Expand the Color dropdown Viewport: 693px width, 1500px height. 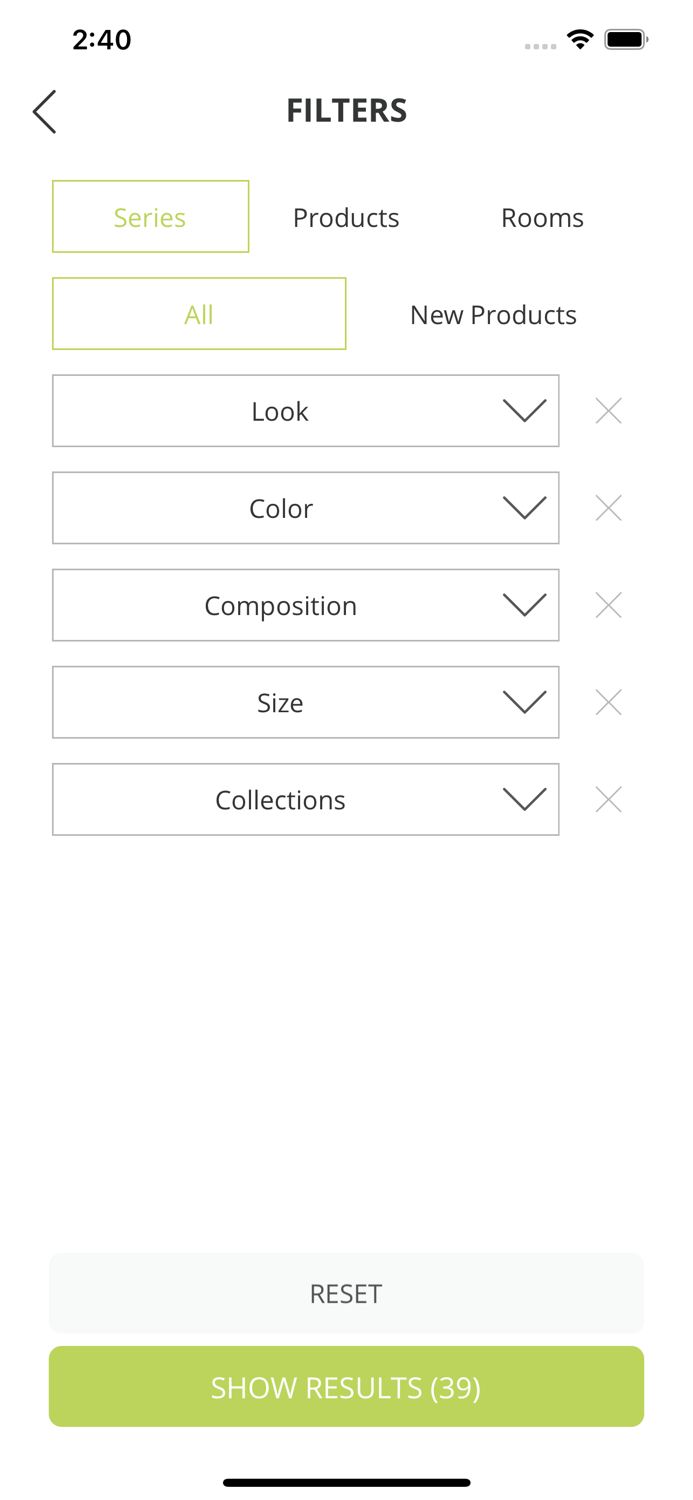pyautogui.click(x=305, y=508)
